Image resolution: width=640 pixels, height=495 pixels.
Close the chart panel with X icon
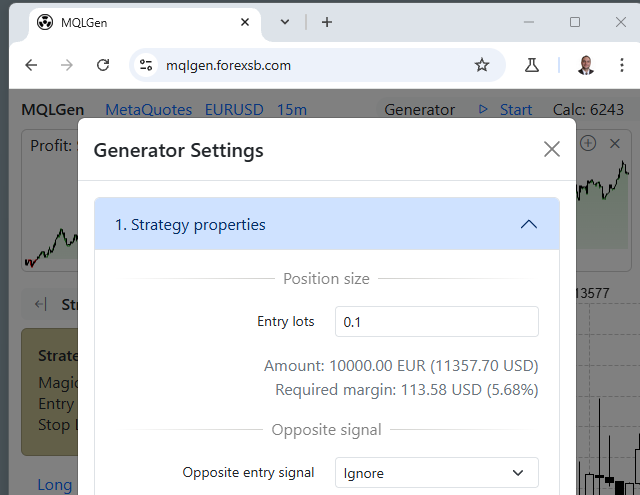[615, 143]
